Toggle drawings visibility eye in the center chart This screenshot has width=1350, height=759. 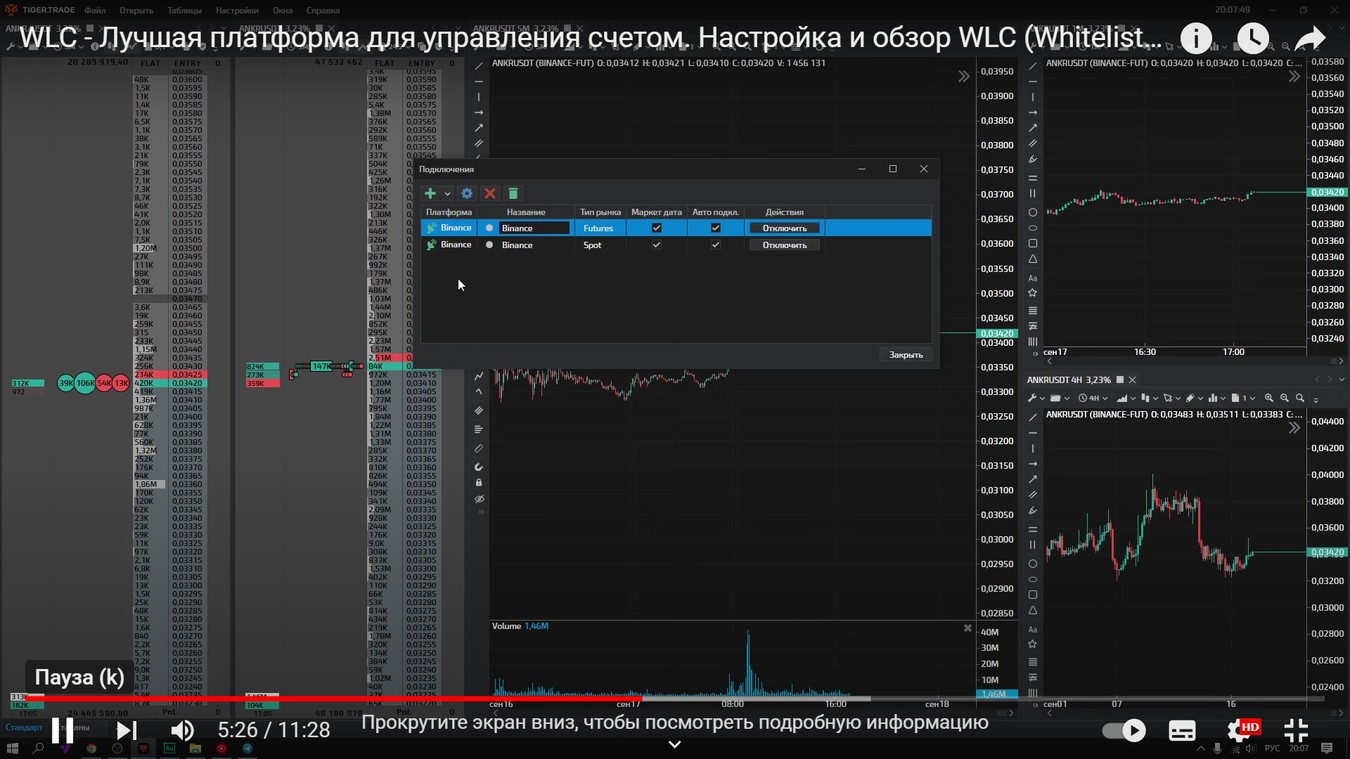478,499
